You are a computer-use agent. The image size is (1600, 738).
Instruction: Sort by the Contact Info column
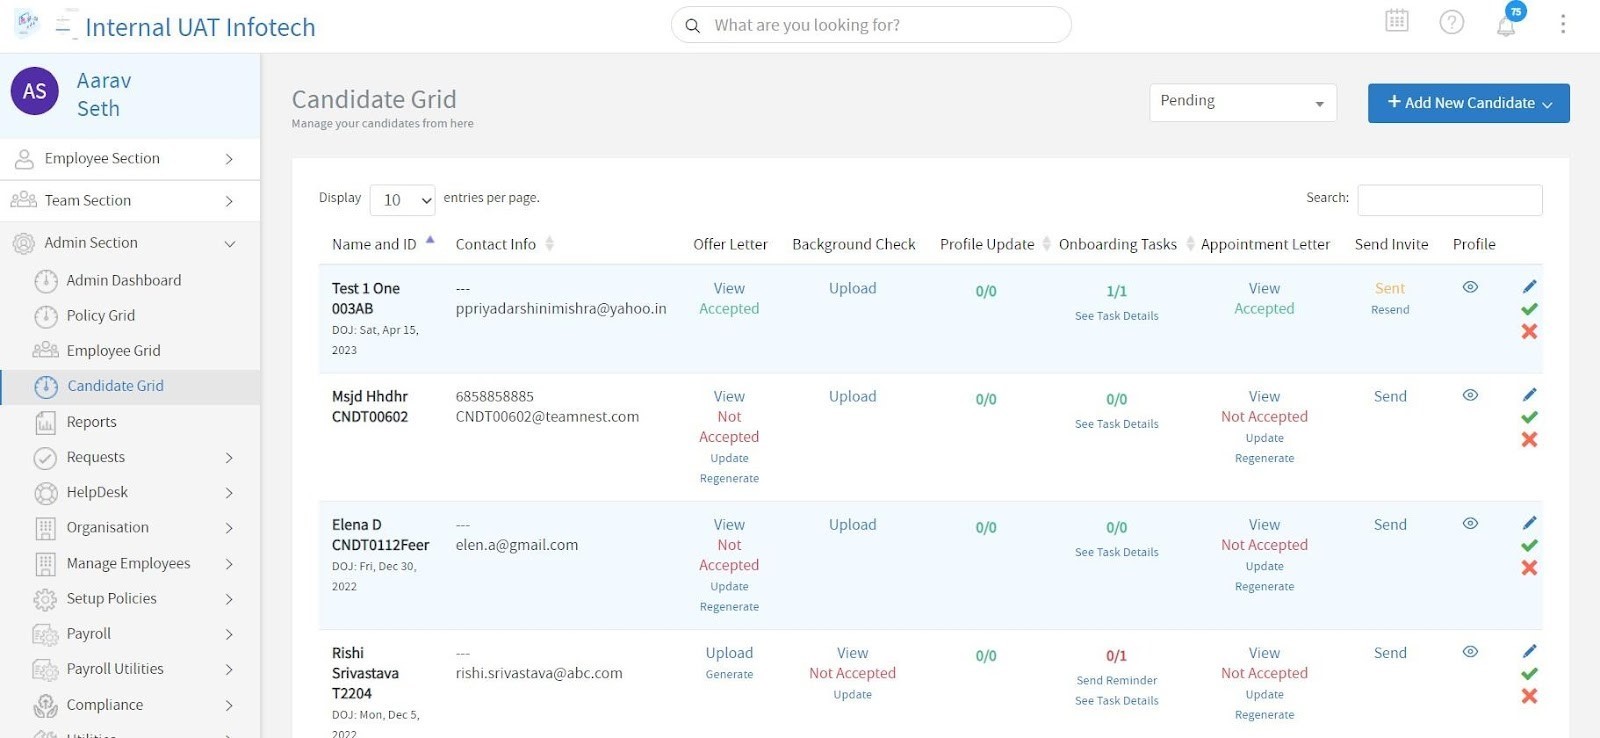505,244
